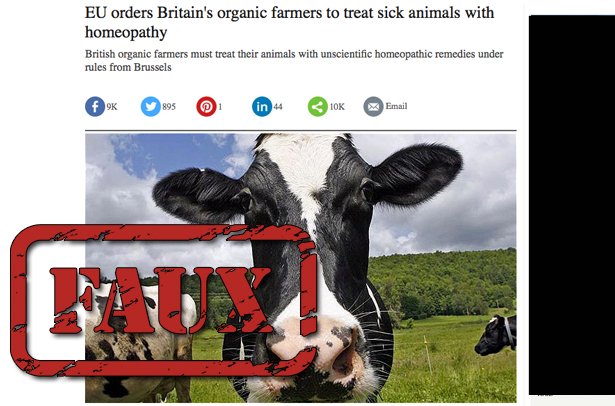
Task: Click the red FAUX stamp text
Action: click(x=160, y=301)
